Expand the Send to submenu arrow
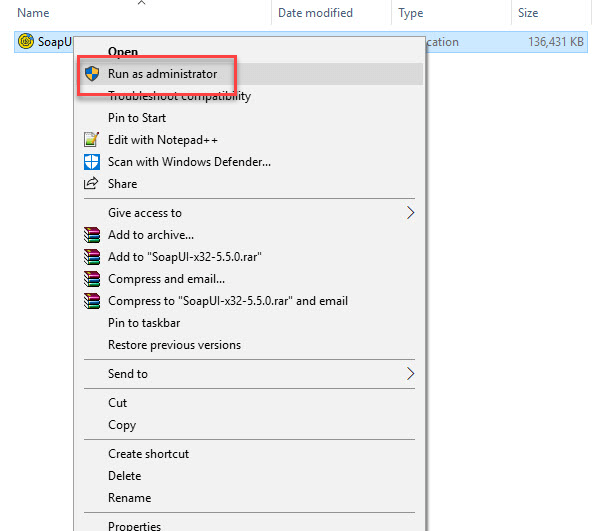The width and height of the screenshot is (601, 531). pos(410,374)
